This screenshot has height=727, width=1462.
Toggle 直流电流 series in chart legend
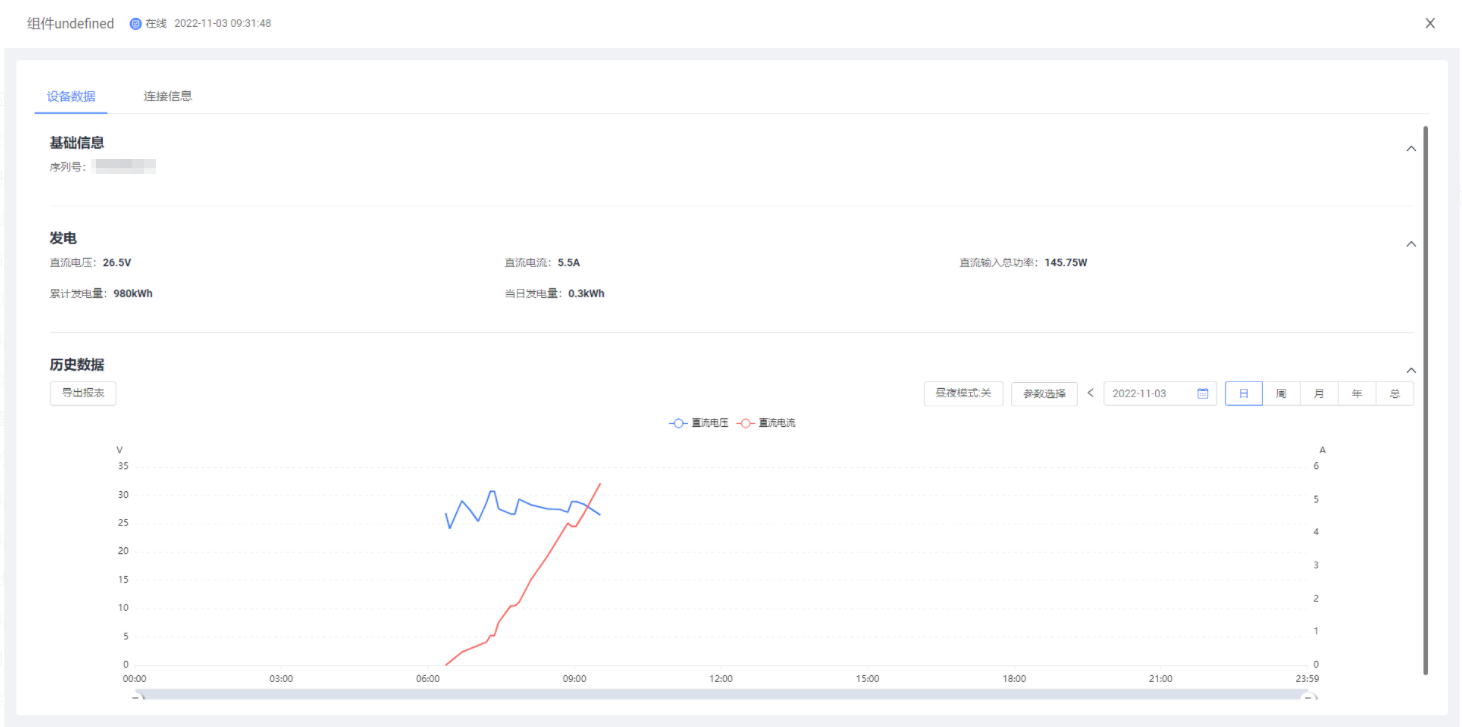[x=767, y=423]
